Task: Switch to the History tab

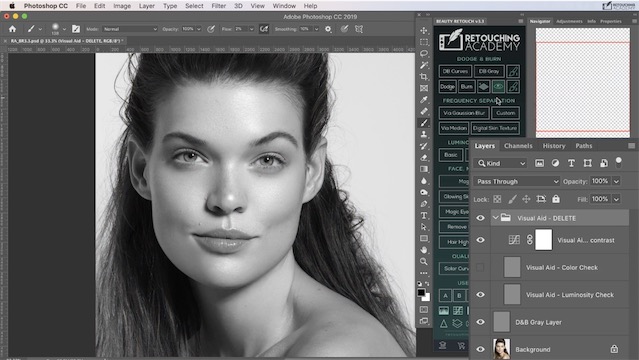Action: pyautogui.click(x=554, y=146)
